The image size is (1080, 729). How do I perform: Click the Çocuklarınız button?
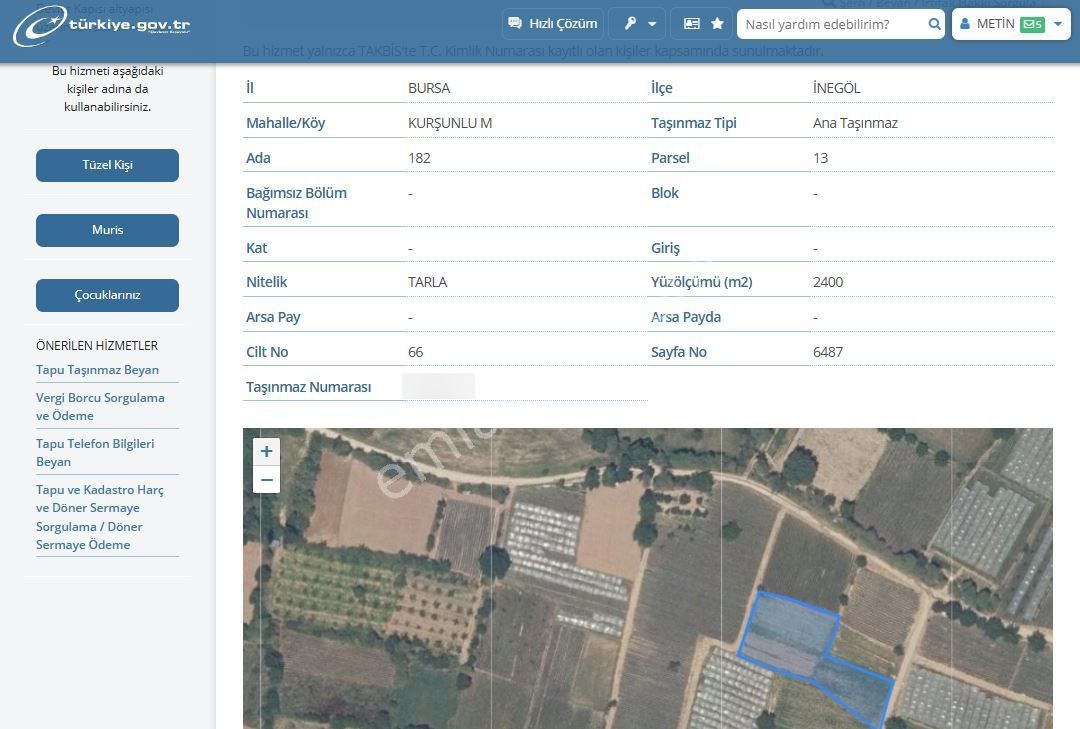click(x=107, y=295)
